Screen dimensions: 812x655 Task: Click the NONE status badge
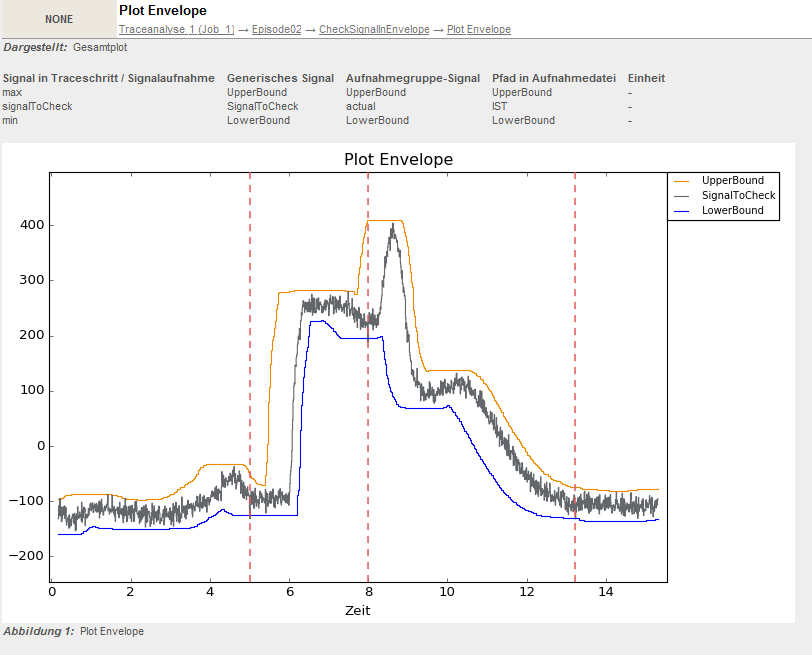(59, 19)
